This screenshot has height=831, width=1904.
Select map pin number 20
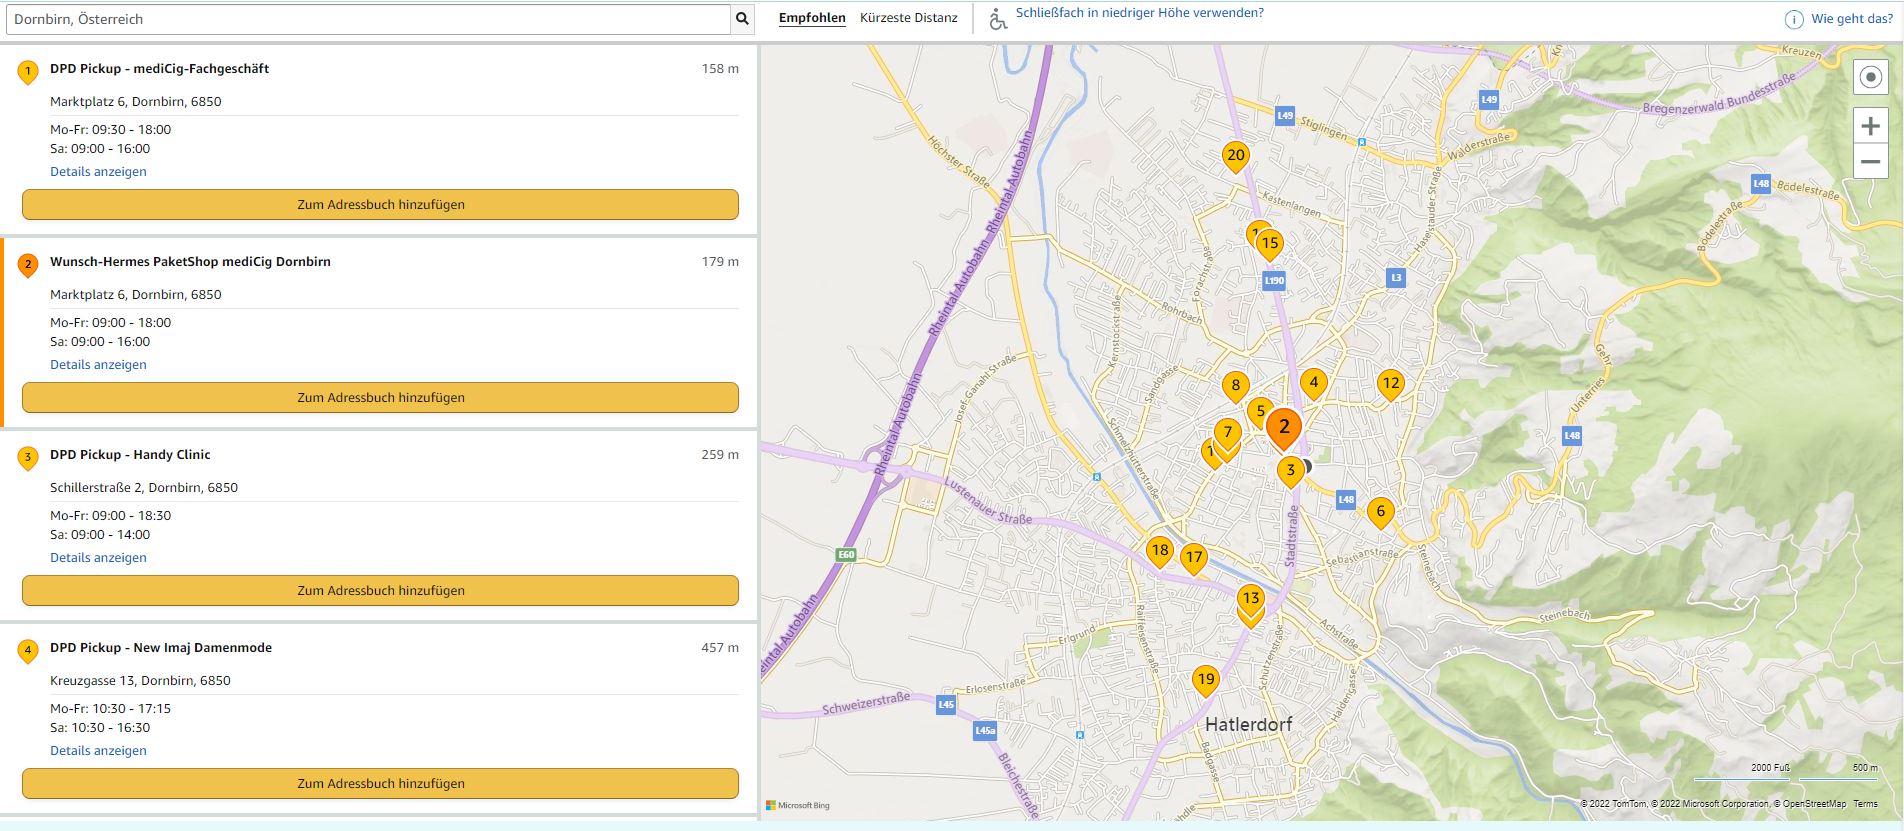pyautogui.click(x=1236, y=155)
